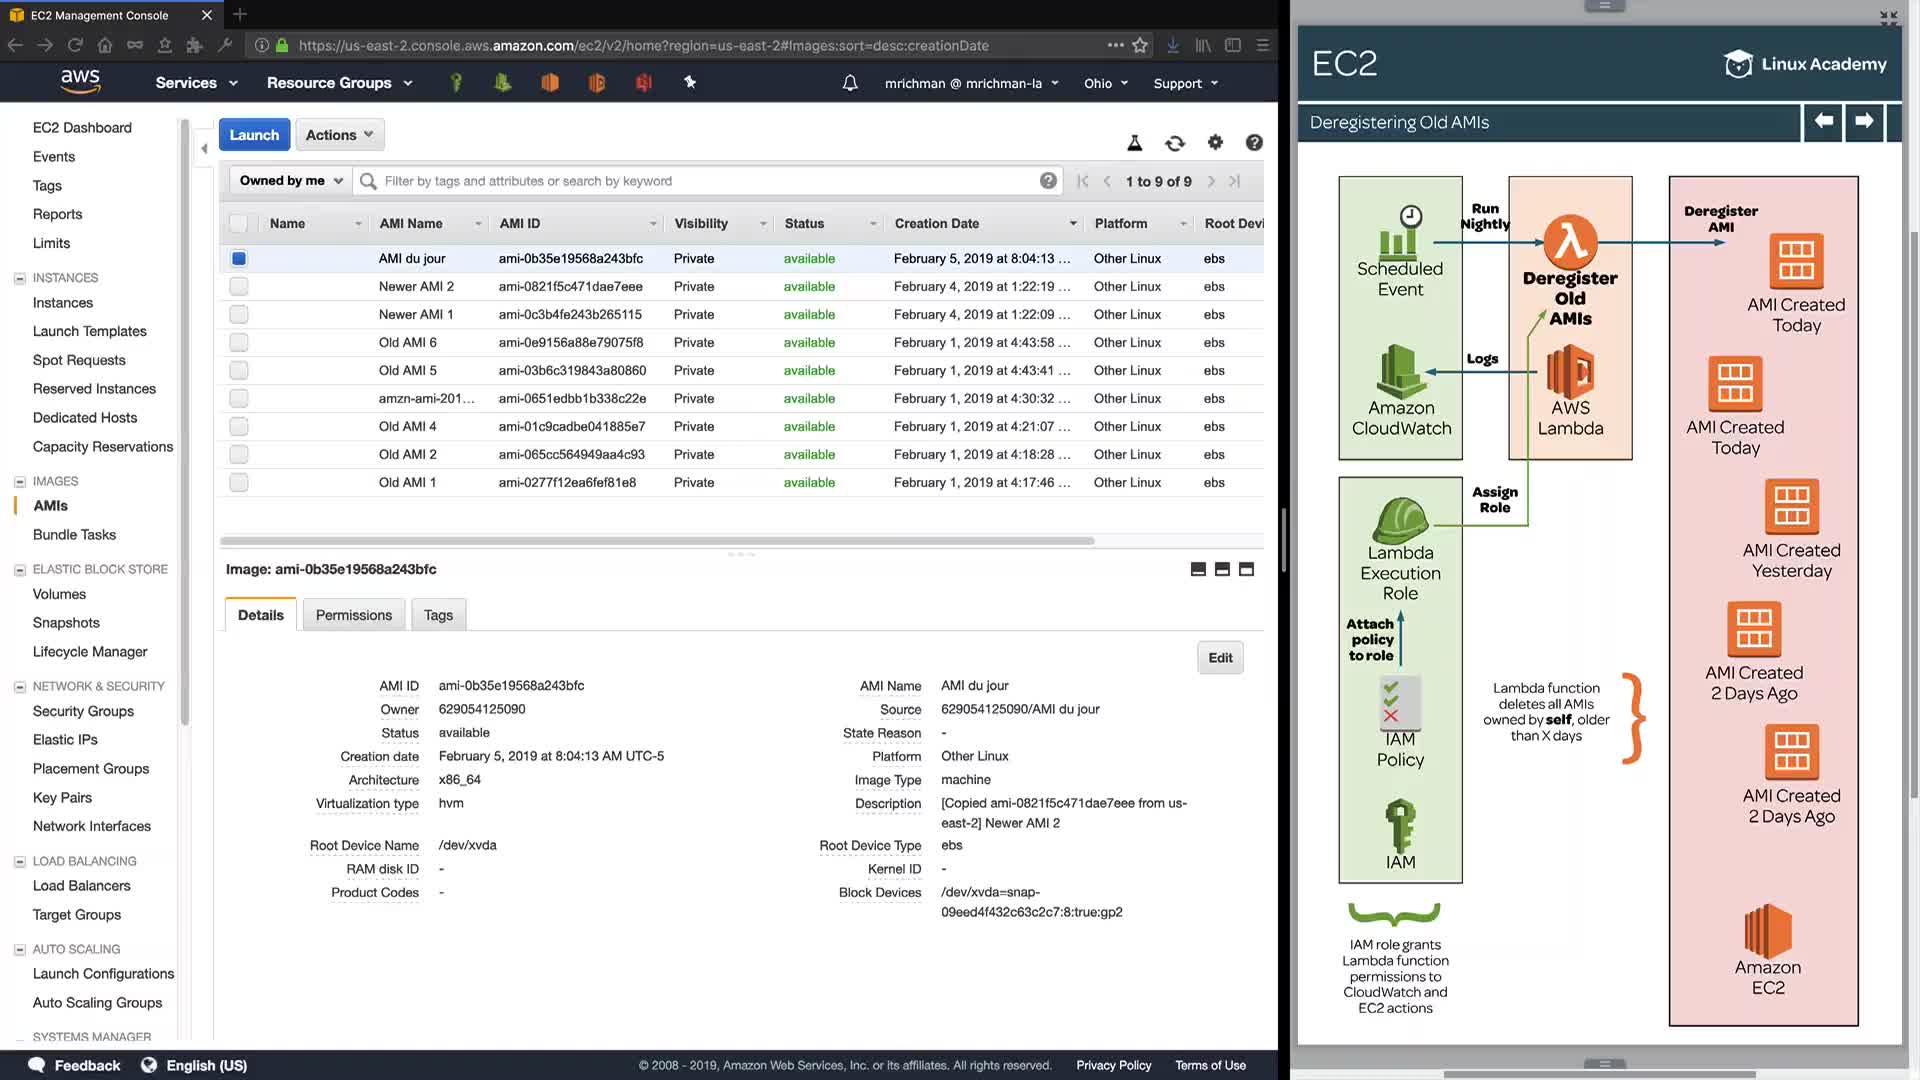1920x1080 pixels.
Task: Go to next slide arrow
Action: coord(1864,122)
